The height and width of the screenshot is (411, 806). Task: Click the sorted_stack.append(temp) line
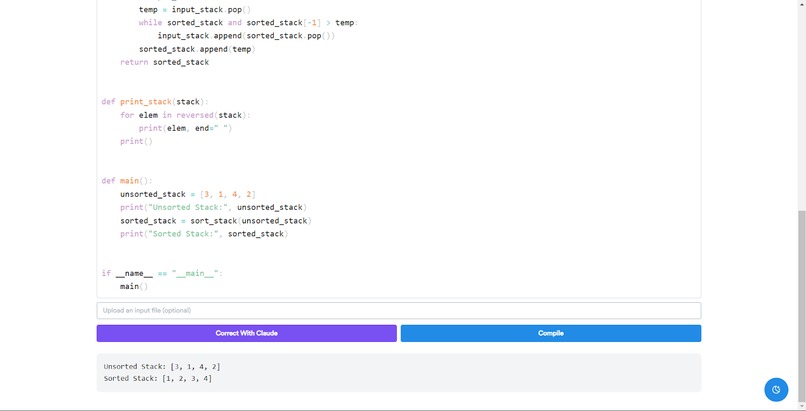point(197,49)
